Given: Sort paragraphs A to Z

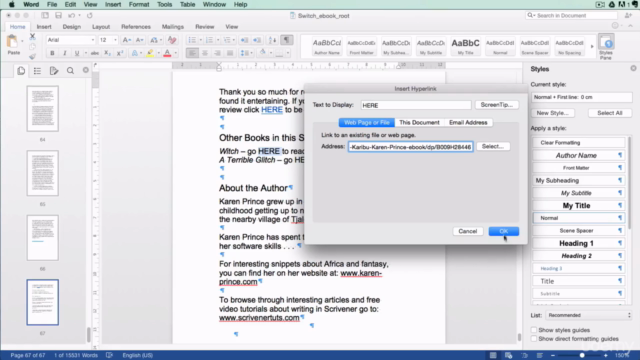Looking at the screenshot, I should point(272,40).
